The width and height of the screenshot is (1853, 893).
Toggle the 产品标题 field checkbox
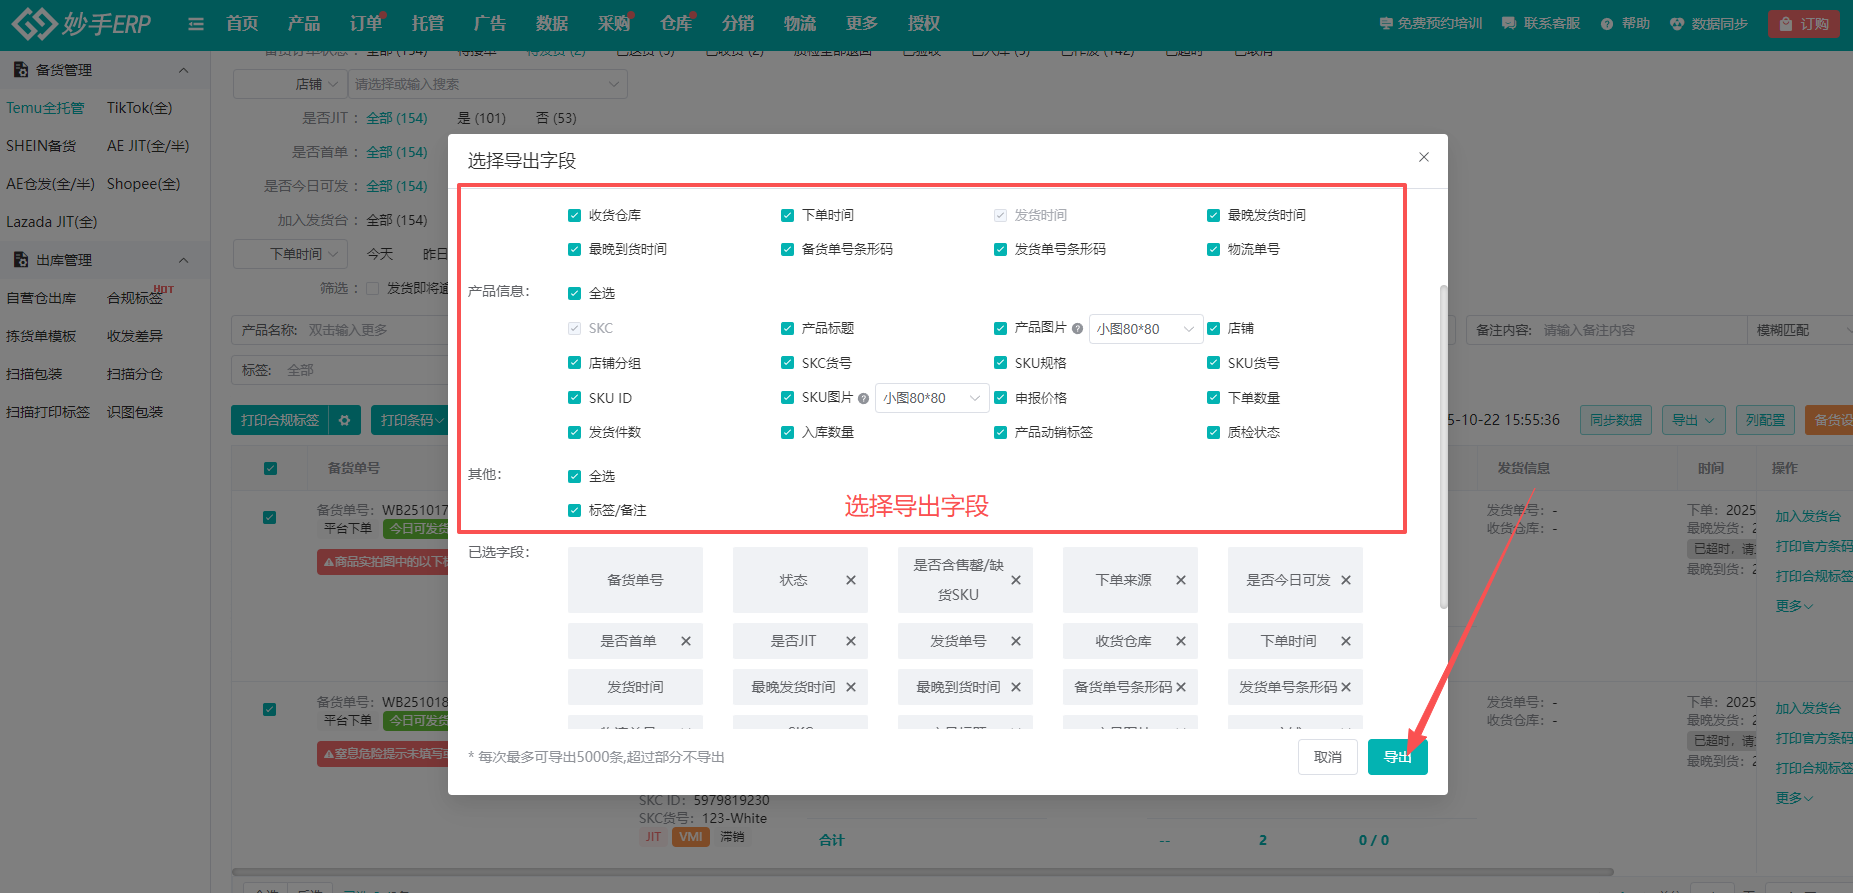pos(787,328)
